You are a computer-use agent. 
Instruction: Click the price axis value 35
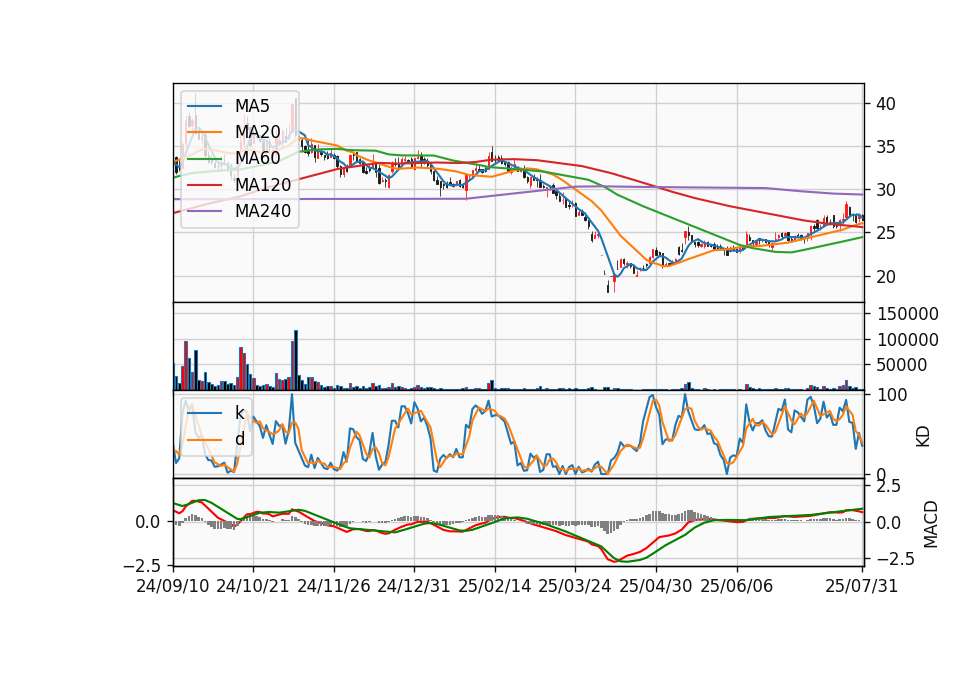coord(886,148)
